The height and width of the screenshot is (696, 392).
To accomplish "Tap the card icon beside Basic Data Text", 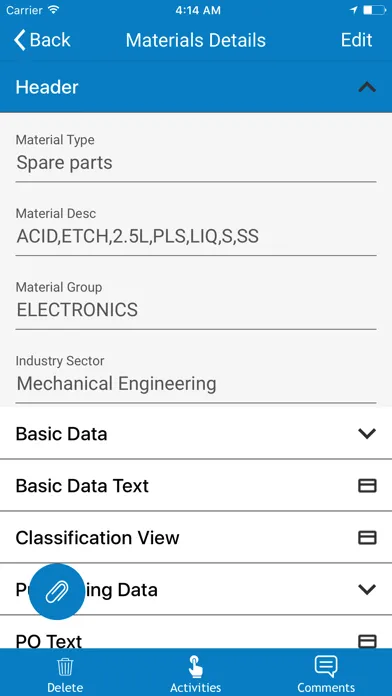I will (367, 486).
